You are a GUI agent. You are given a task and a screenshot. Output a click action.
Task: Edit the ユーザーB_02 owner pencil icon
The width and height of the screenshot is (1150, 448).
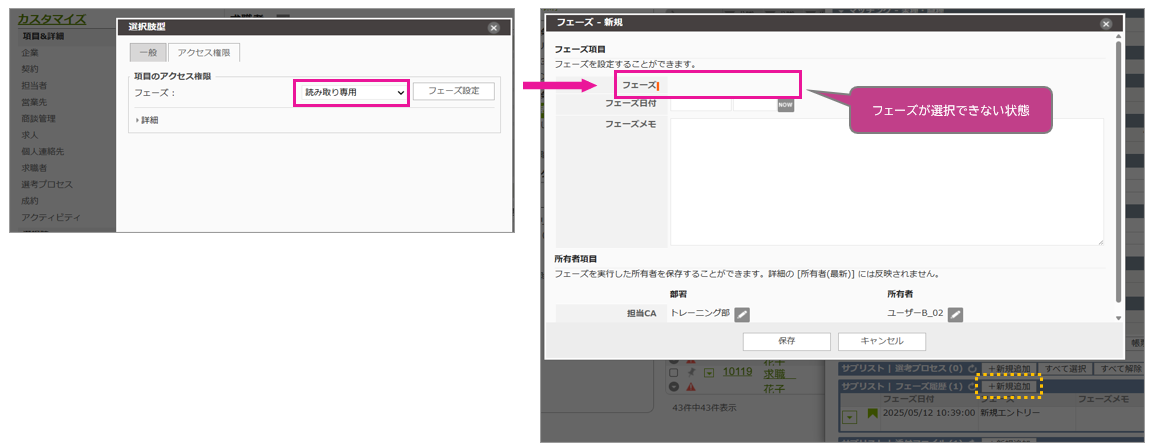(x=955, y=315)
